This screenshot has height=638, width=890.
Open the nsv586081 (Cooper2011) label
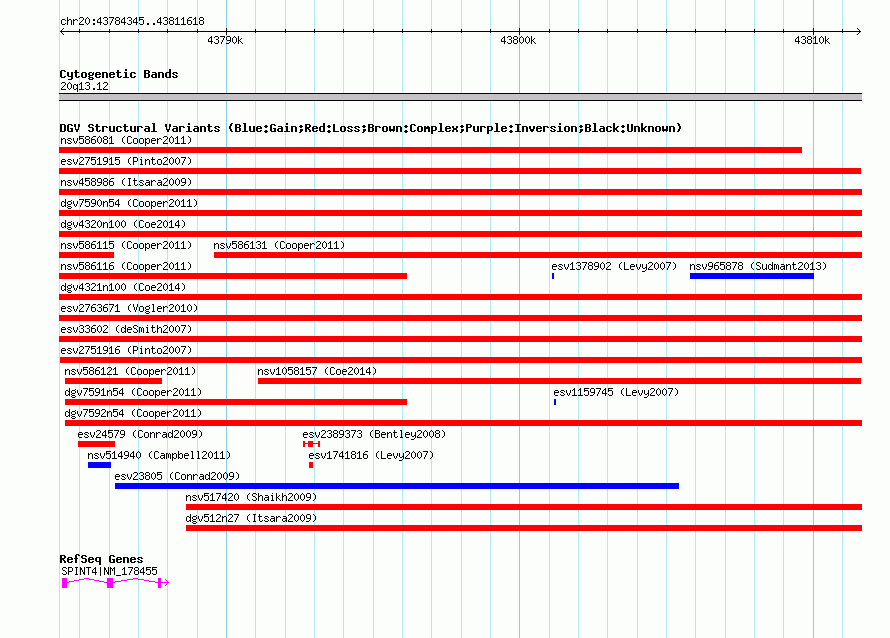[126, 140]
